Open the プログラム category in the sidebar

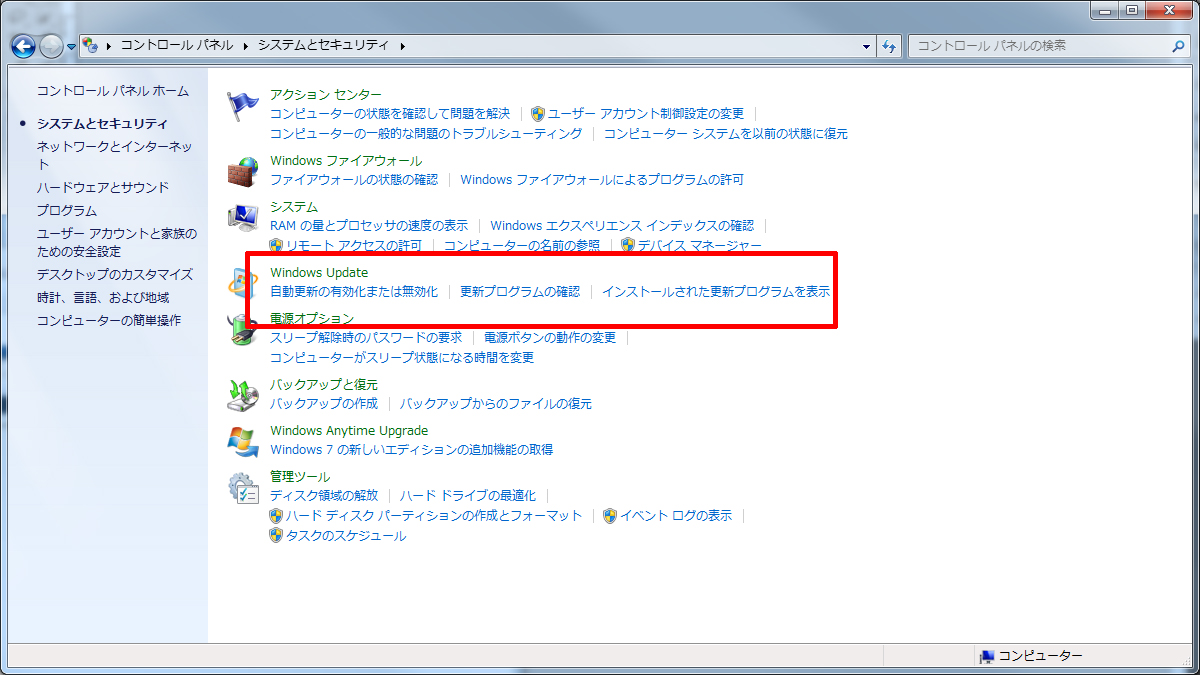coord(67,211)
